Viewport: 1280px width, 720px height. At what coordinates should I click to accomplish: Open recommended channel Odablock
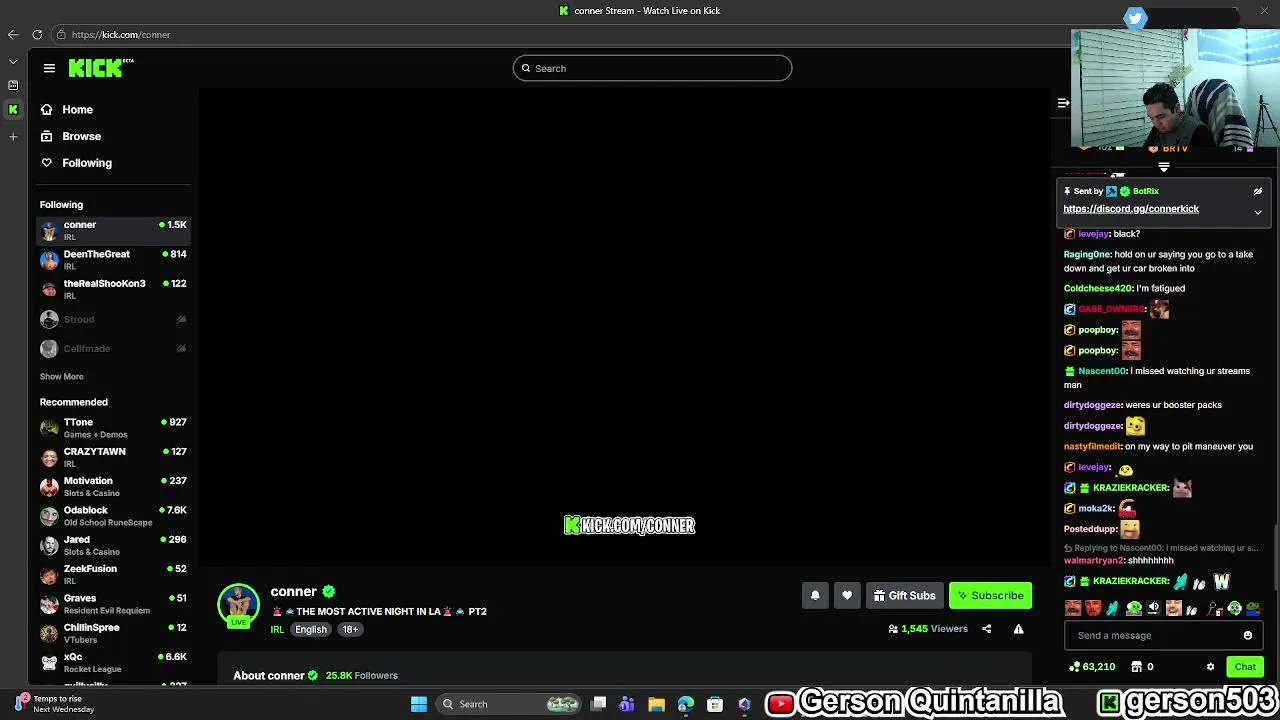point(113,515)
